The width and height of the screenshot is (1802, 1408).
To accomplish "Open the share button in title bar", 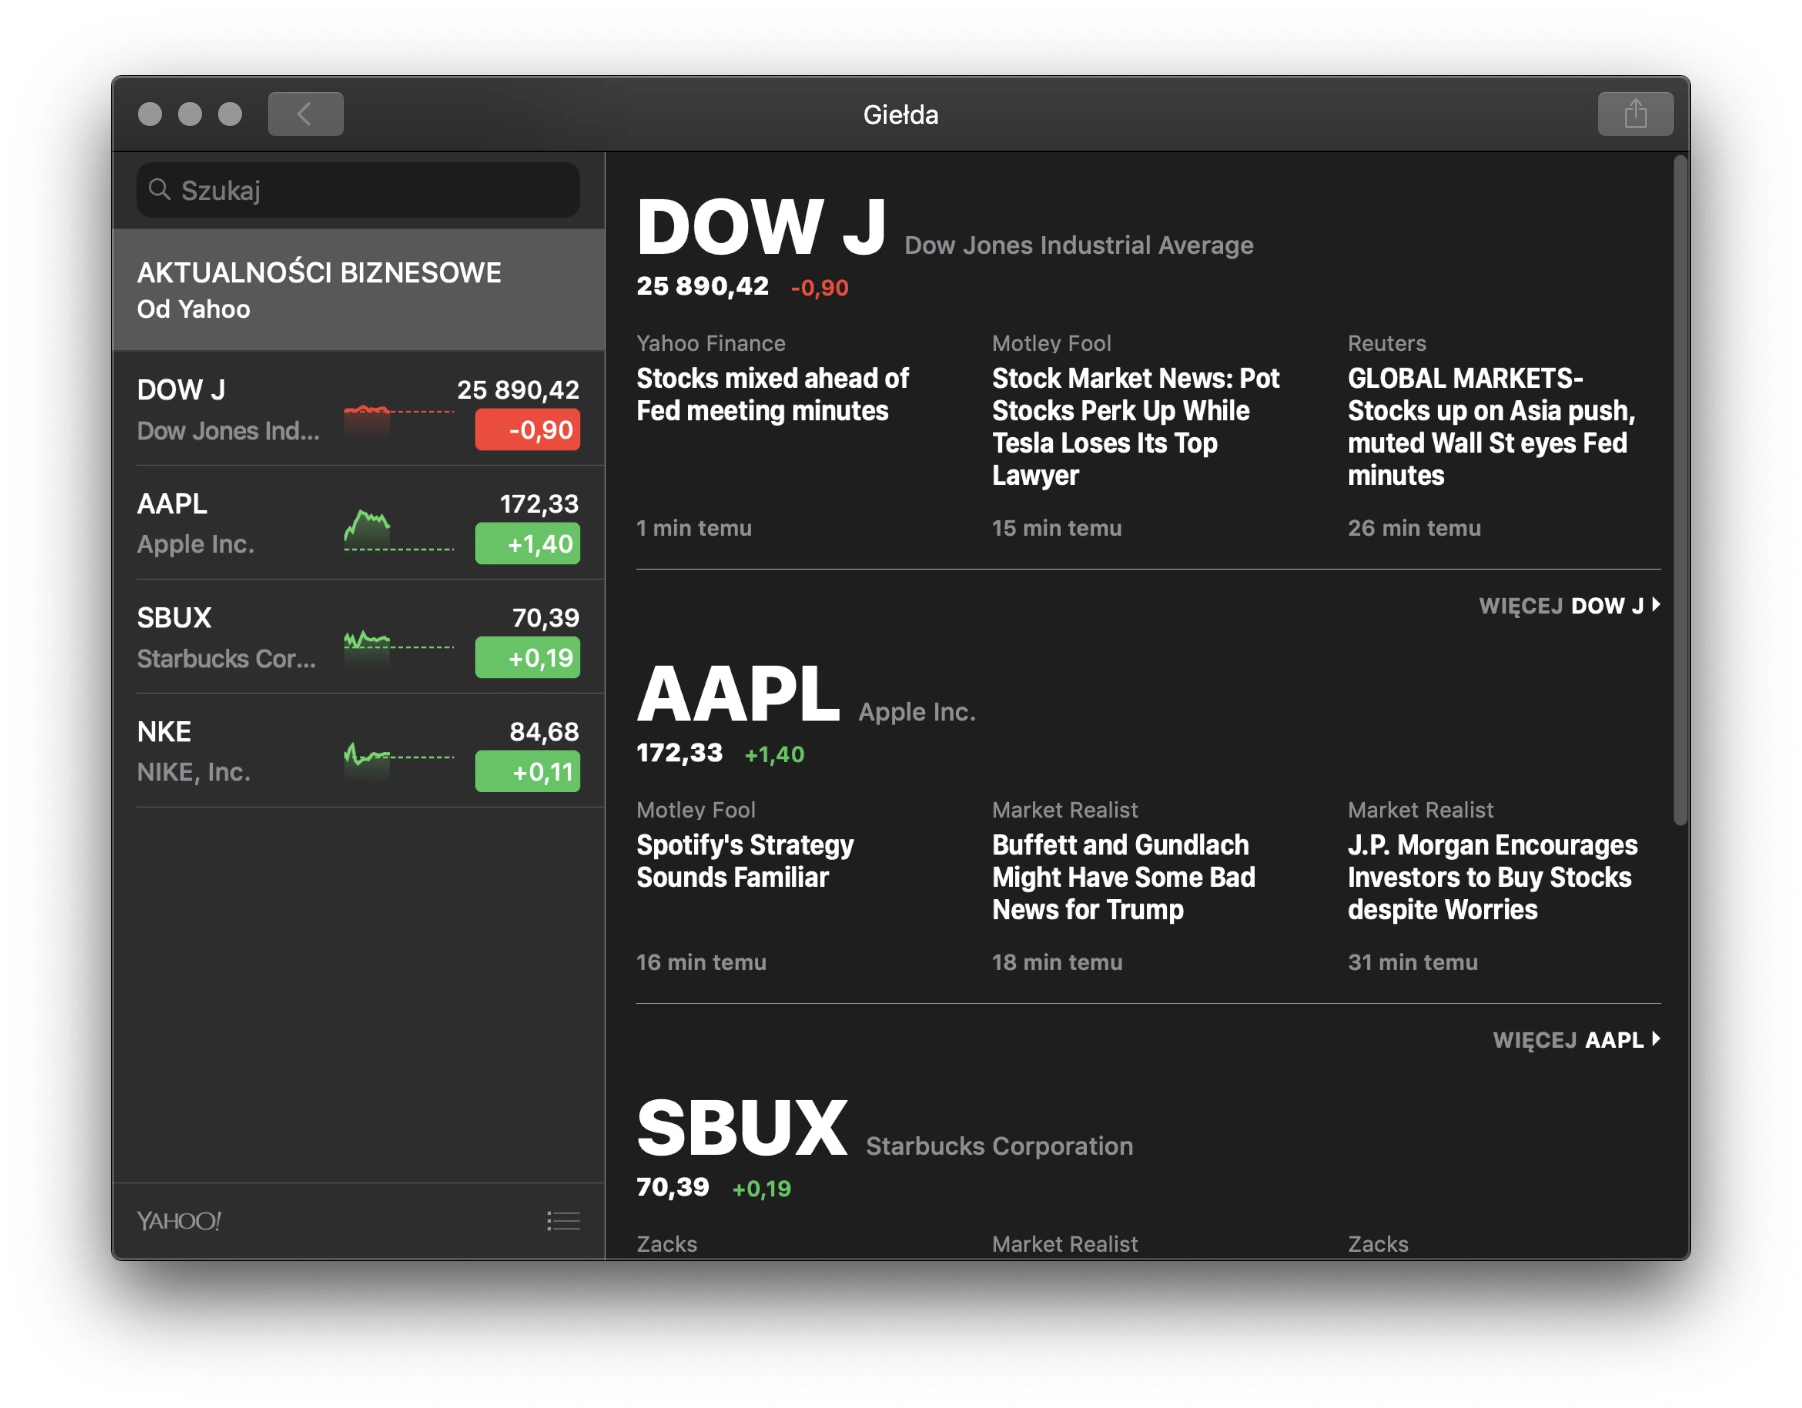I will pos(1635,114).
